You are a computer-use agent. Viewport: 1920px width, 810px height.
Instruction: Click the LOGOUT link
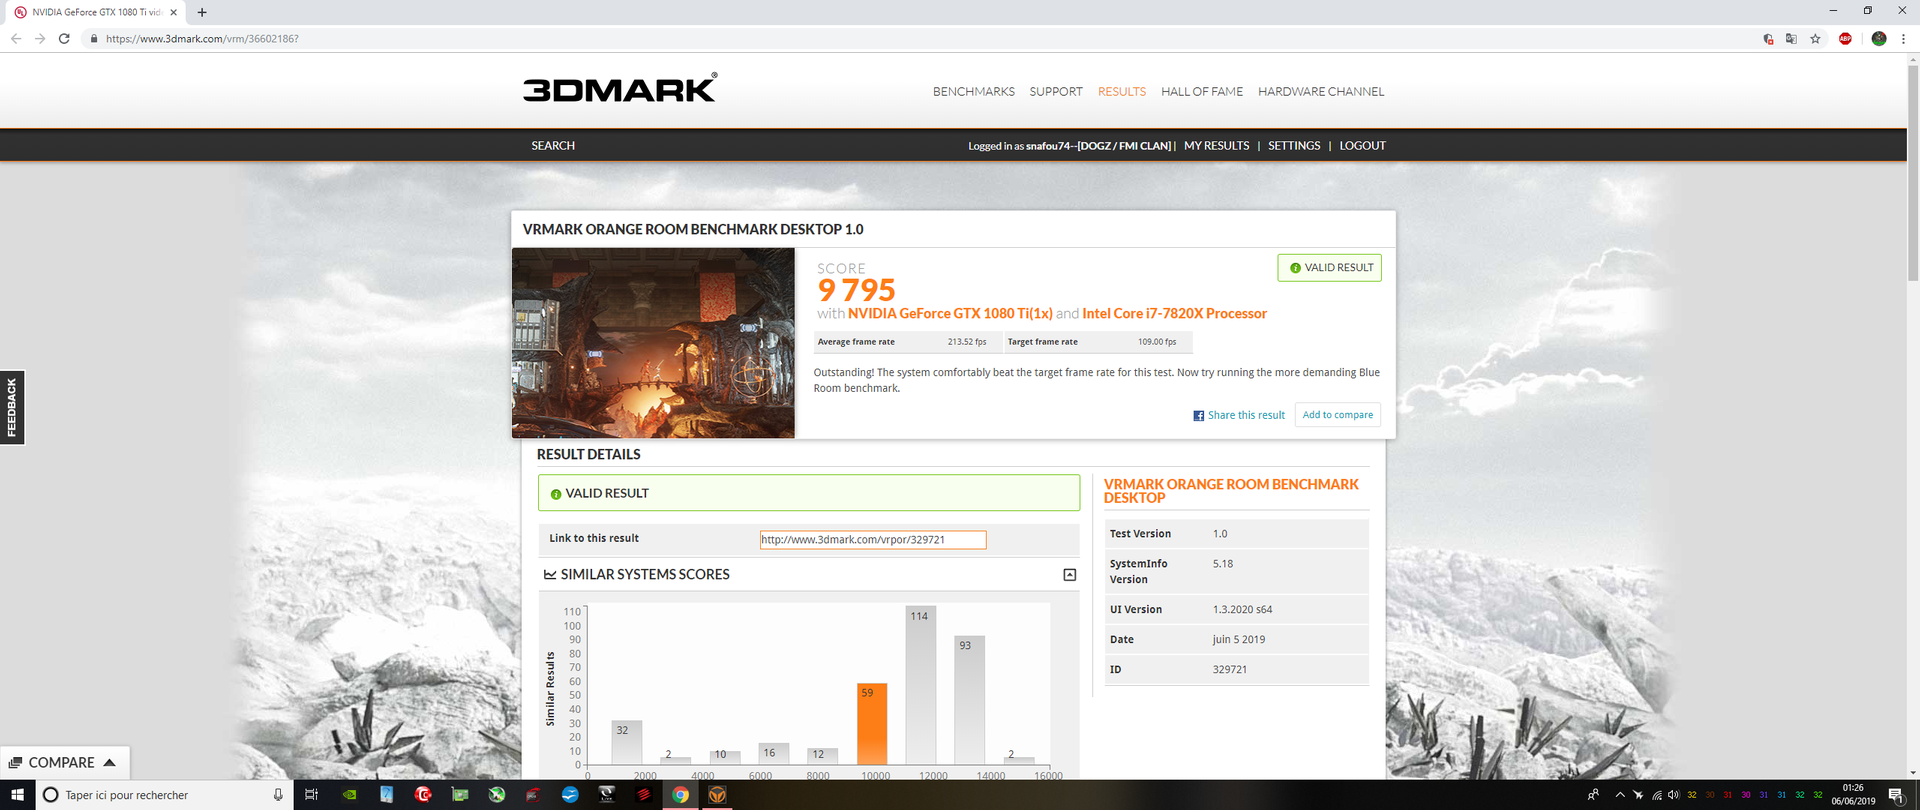1362,146
